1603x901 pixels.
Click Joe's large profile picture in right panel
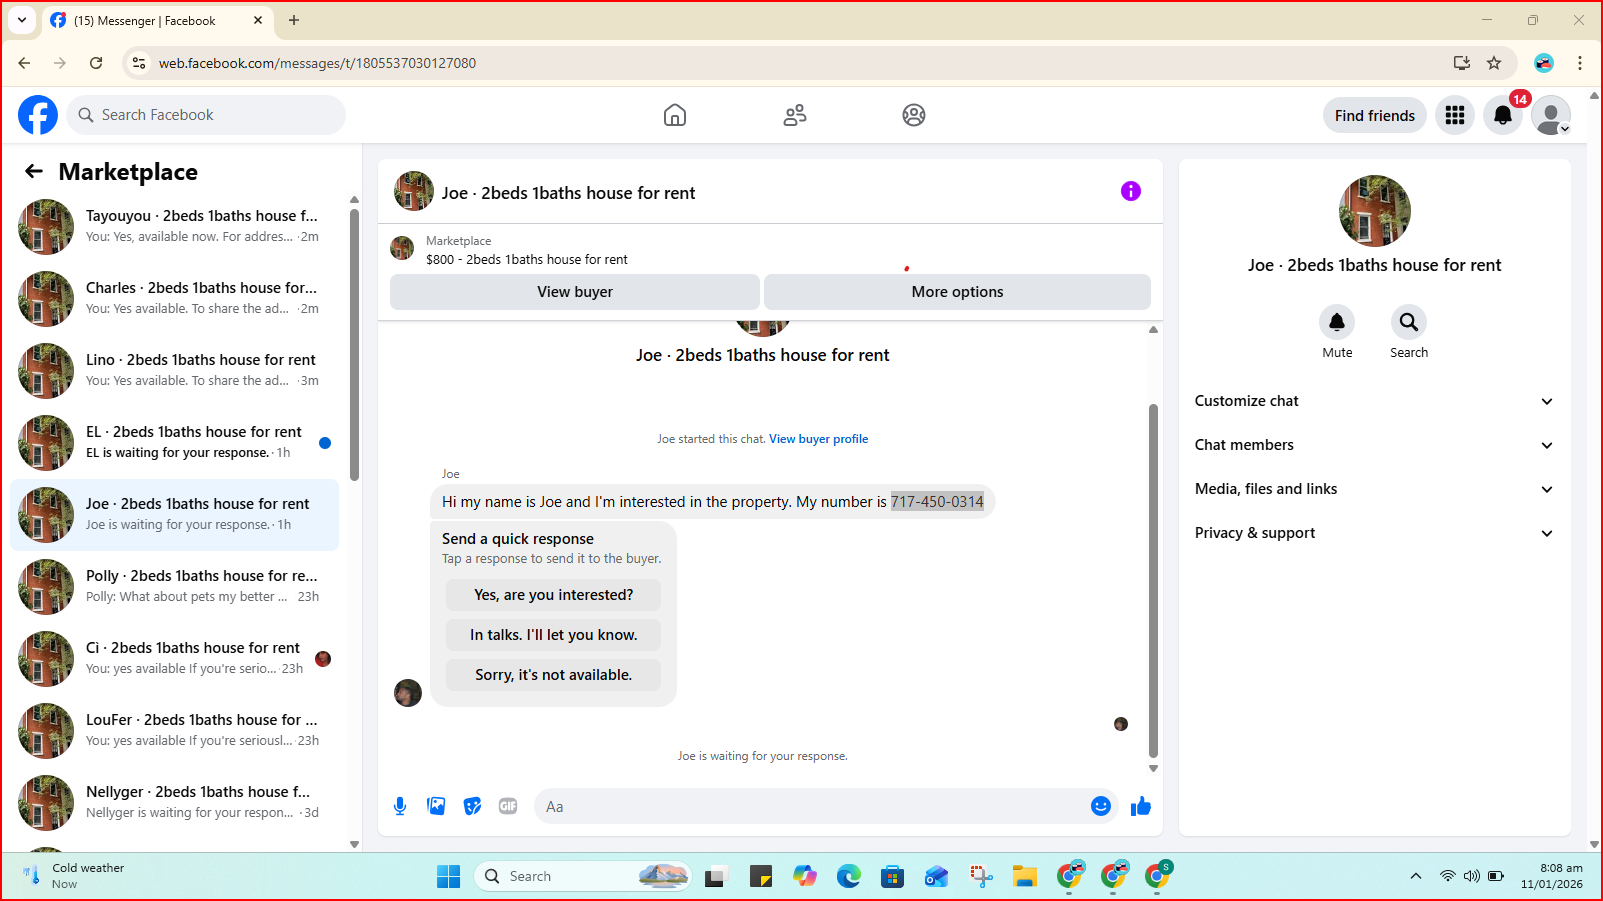(1374, 211)
